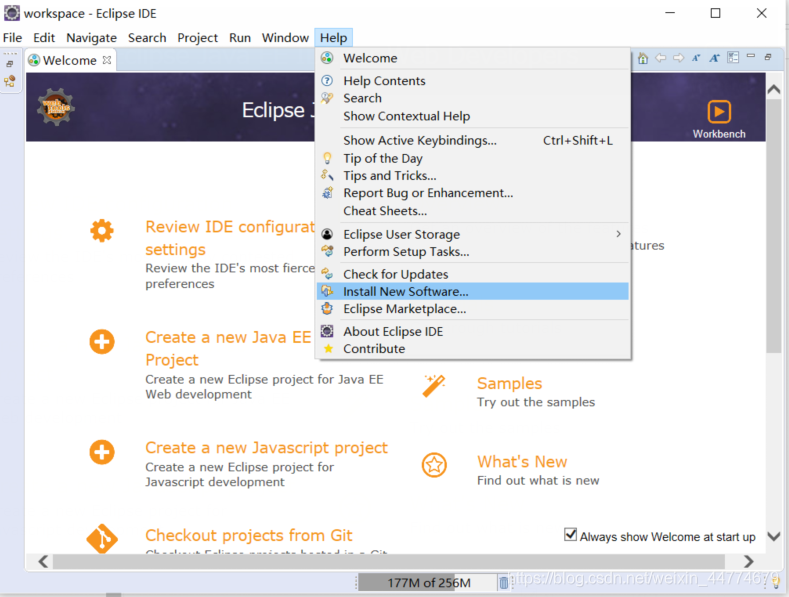Open Create a new Javascript project link
Image resolution: width=789 pixels, height=597 pixels.
(x=266, y=447)
